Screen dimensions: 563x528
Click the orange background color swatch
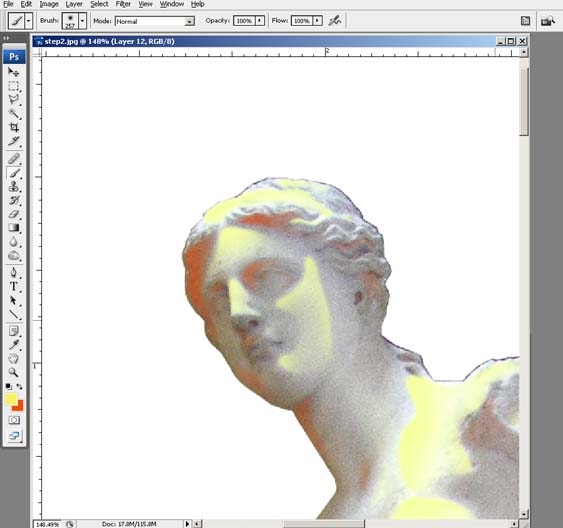coord(19,406)
